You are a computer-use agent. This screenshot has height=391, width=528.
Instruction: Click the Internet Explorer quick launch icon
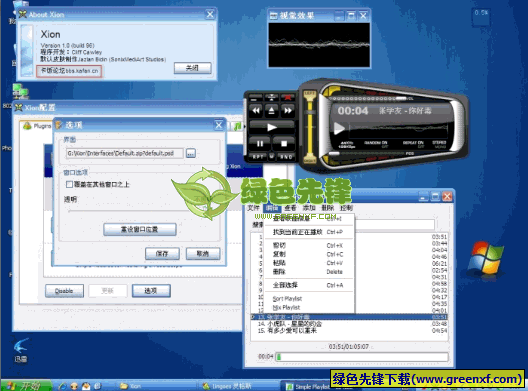[x=63, y=386]
